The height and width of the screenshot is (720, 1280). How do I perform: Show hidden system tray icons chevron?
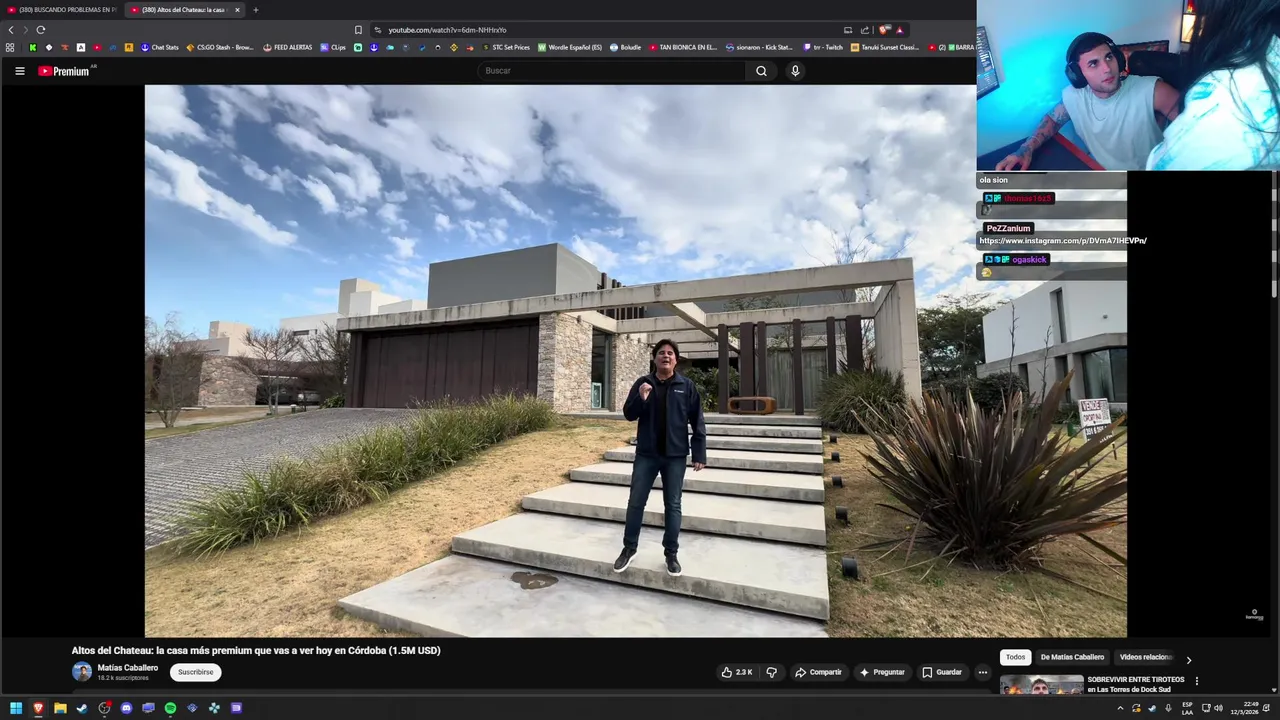1120,708
